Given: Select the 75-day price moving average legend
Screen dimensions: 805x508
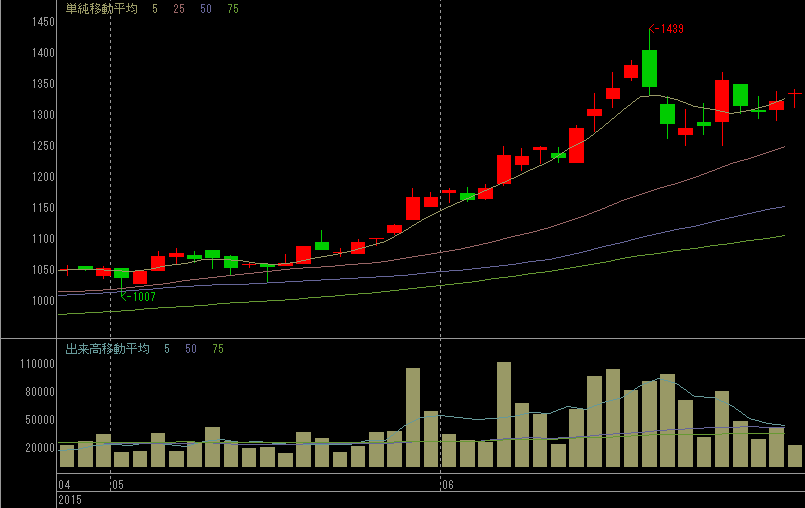Looking at the screenshot, I should [233, 9].
